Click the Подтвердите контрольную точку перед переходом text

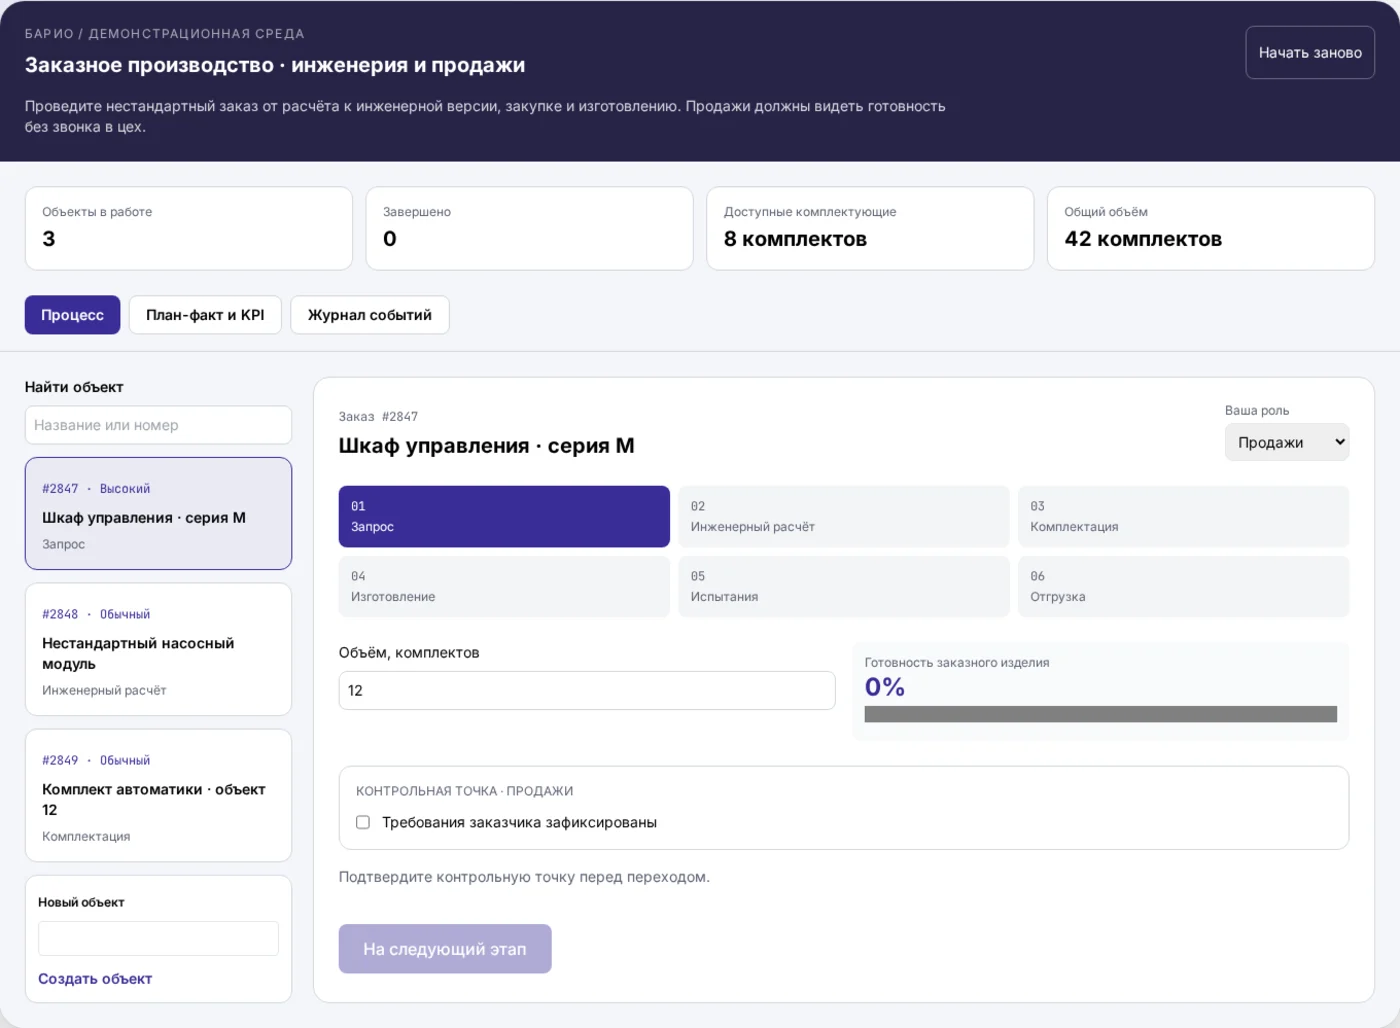coord(524,877)
